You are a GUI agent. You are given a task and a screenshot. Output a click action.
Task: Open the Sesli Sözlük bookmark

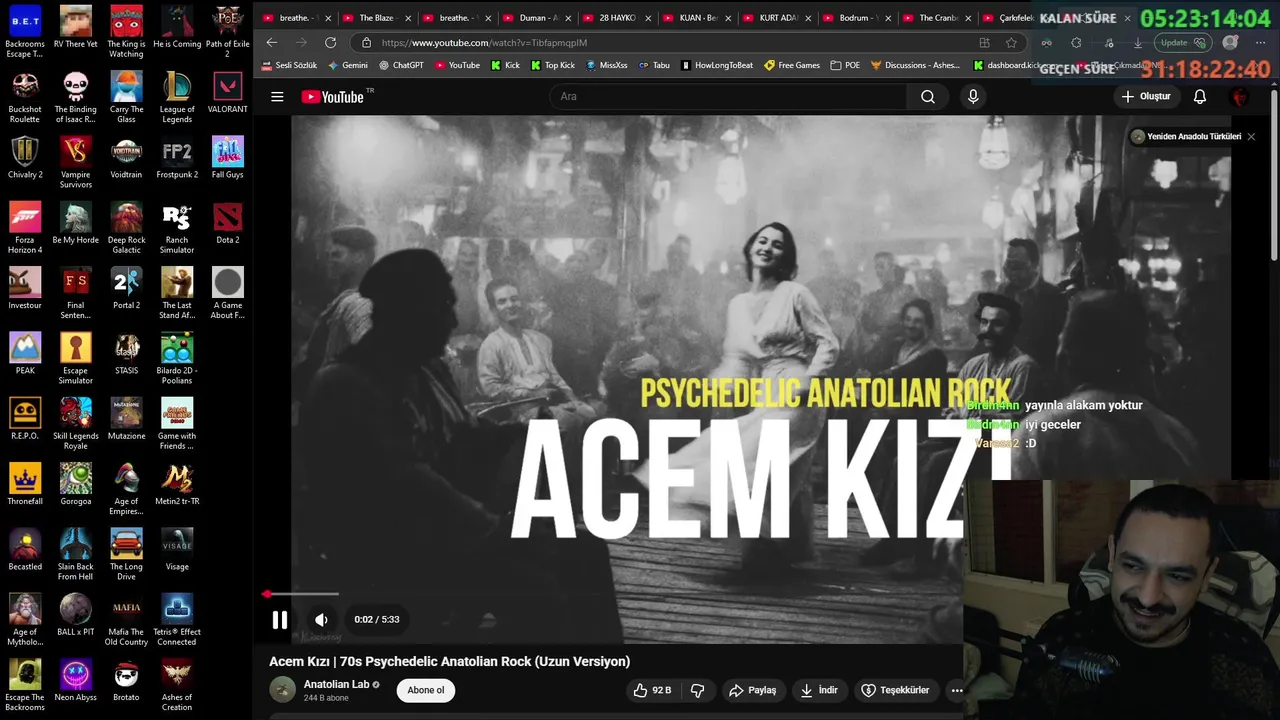pyautogui.click(x=290, y=65)
